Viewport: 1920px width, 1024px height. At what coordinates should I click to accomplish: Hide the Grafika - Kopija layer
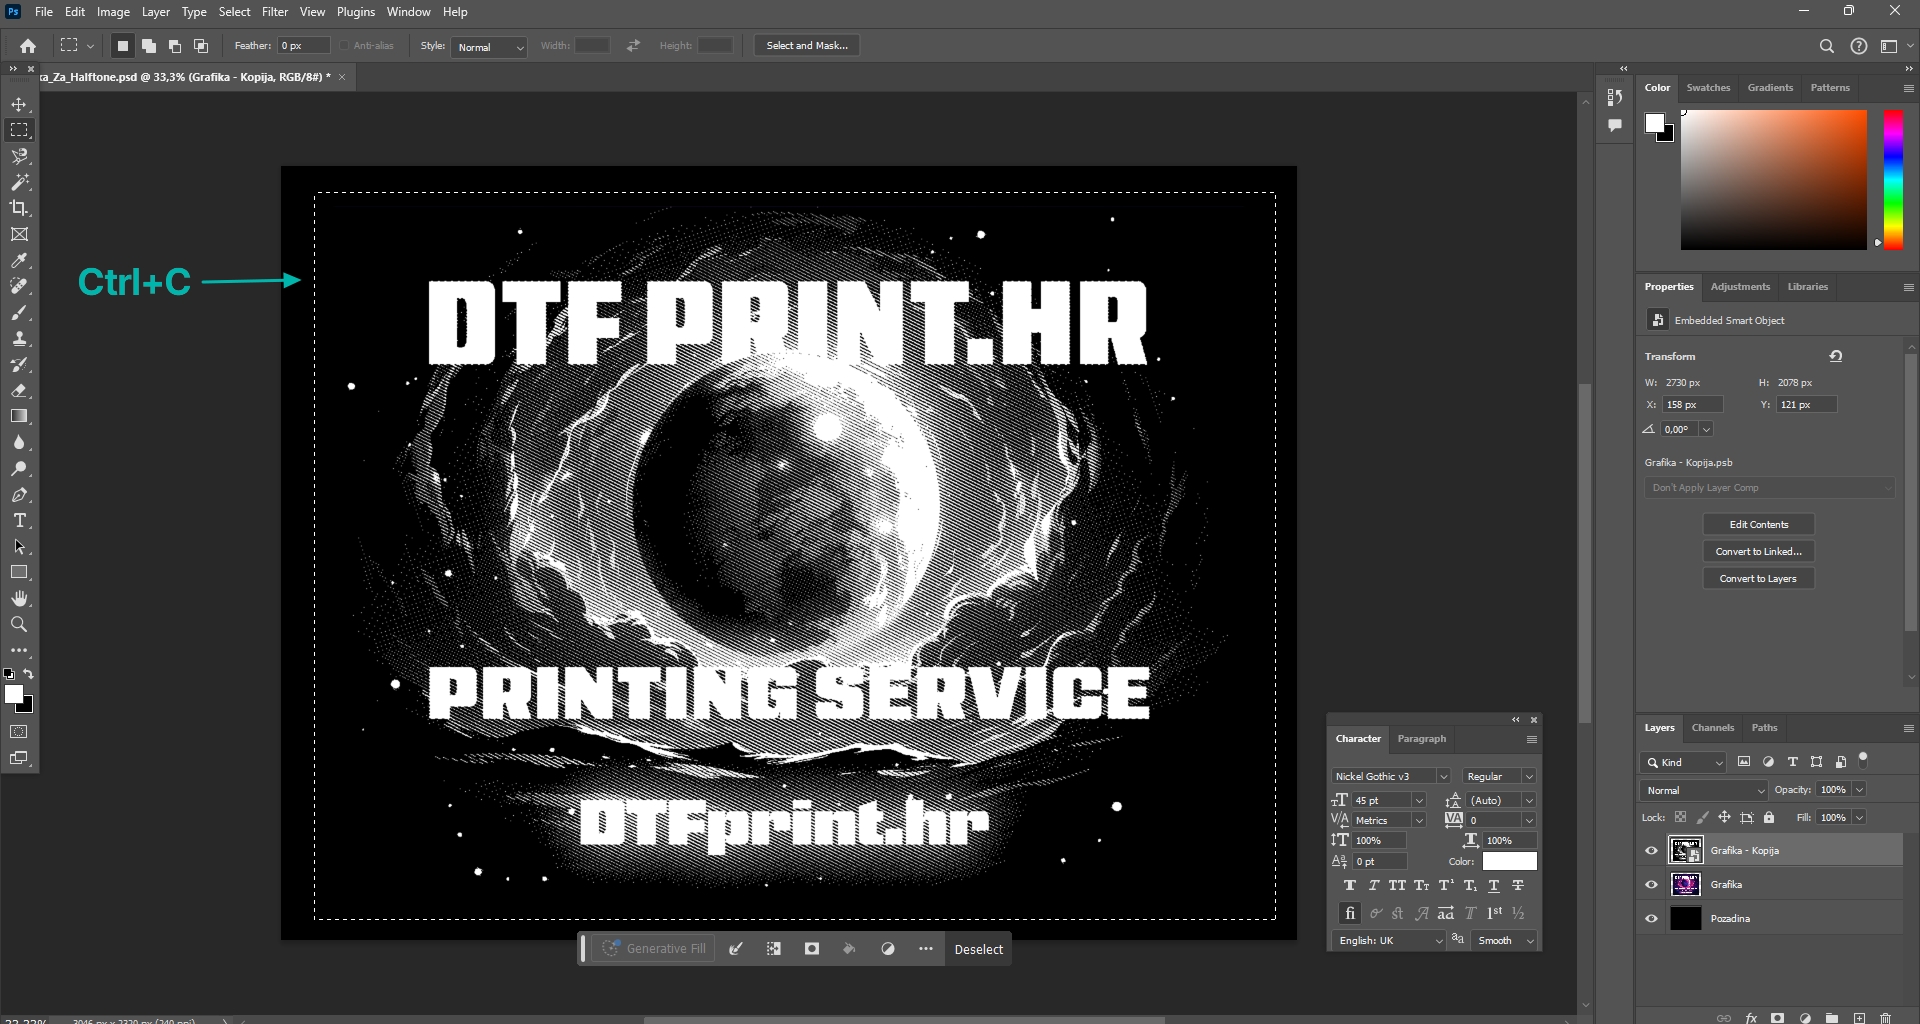tap(1651, 851)
